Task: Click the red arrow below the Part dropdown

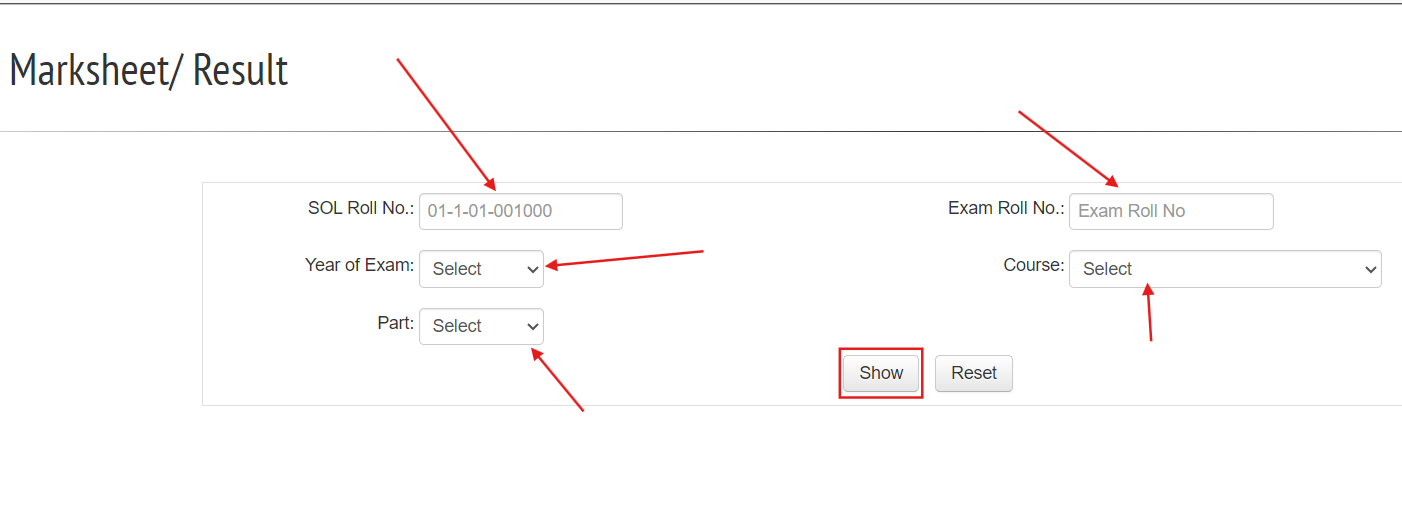Action: [558, 379]
